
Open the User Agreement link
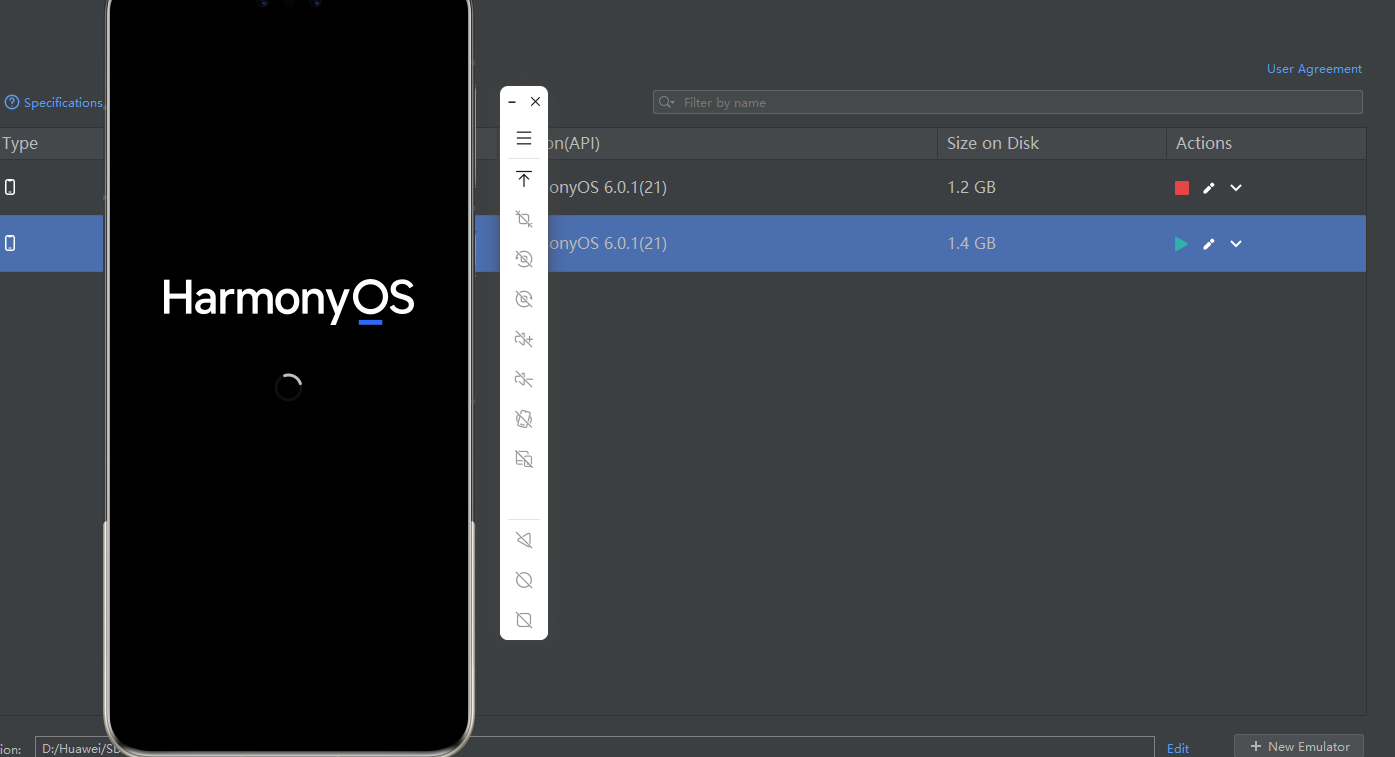[1314, 69]
